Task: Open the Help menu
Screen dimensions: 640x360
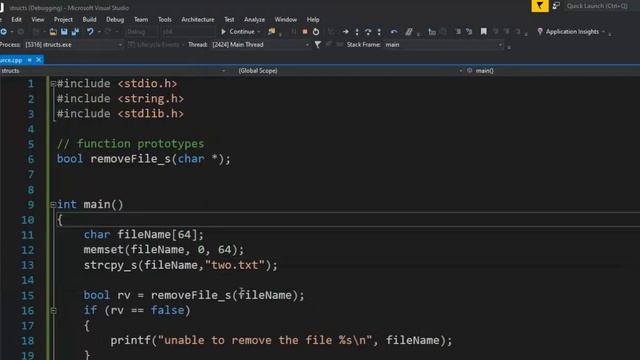Action: coord(313,19)
